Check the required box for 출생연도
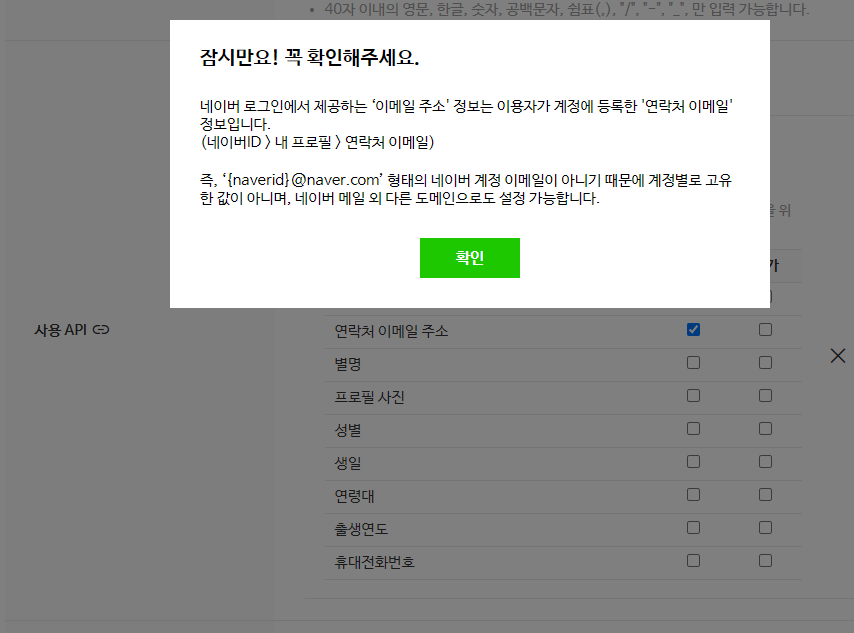The image size is (854, 633). pyautogui.click(x=693, y=528)
